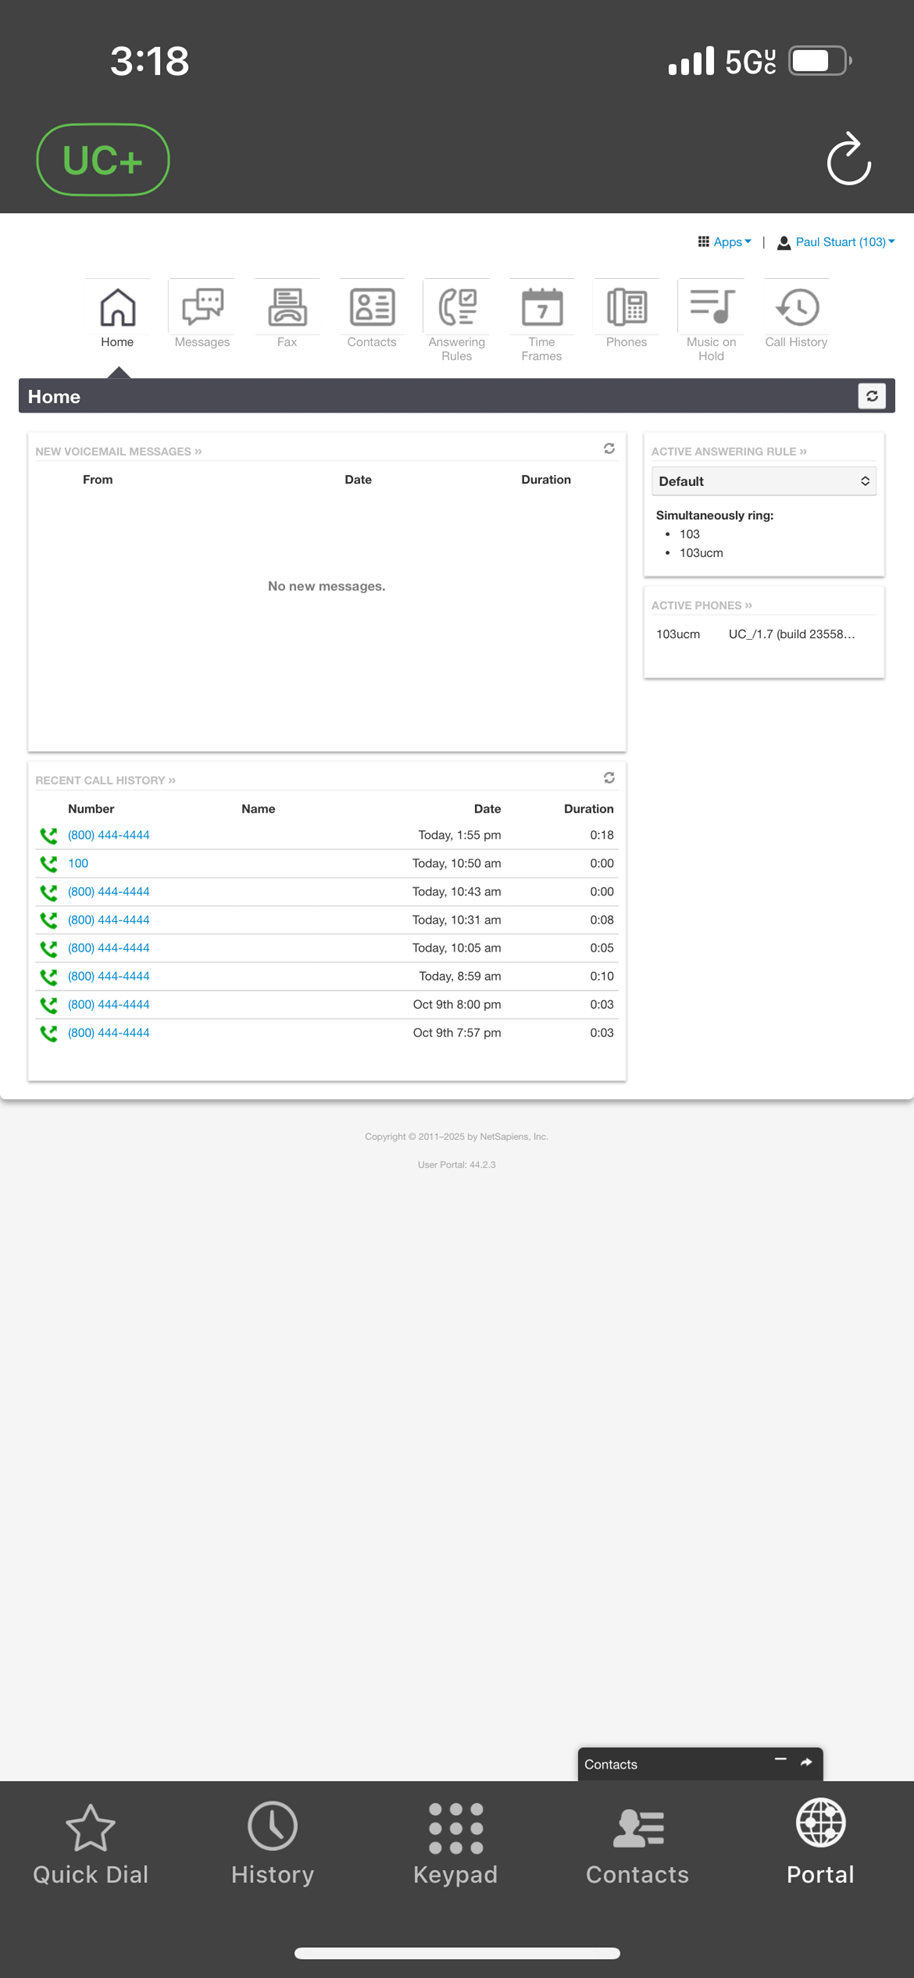Open the Call History clock icon
The image size is (914, 1978).
796,309
